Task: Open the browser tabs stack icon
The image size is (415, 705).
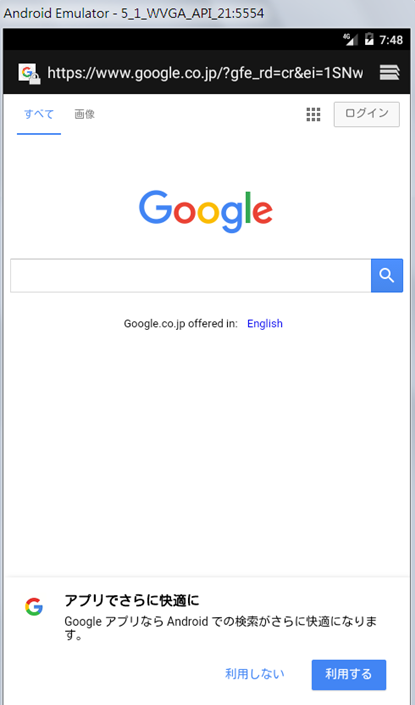Action: pos(389,72)
